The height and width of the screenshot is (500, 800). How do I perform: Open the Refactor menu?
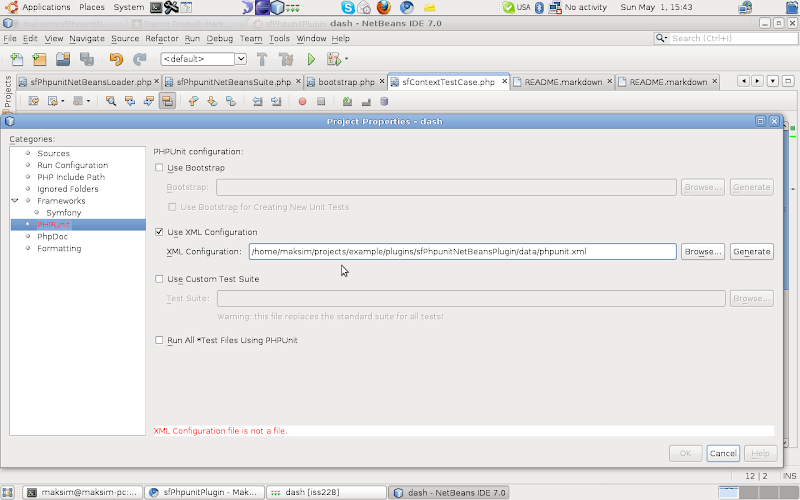[x=162, y=38]
